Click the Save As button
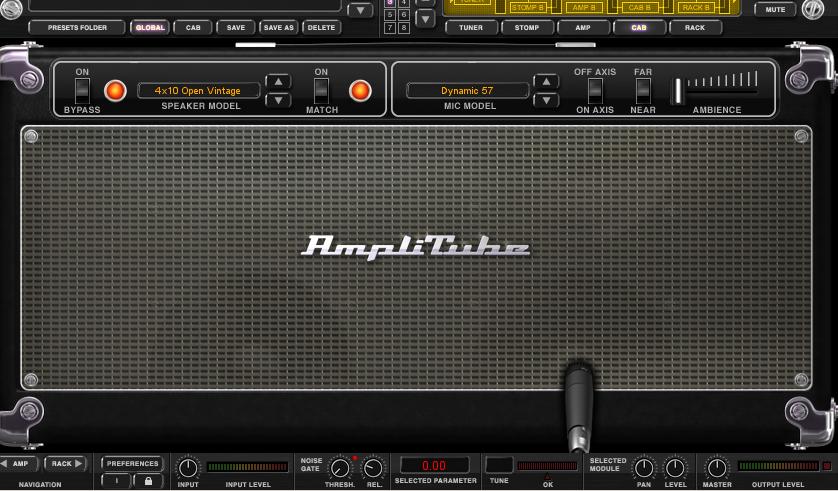 [x=278, y=27]
